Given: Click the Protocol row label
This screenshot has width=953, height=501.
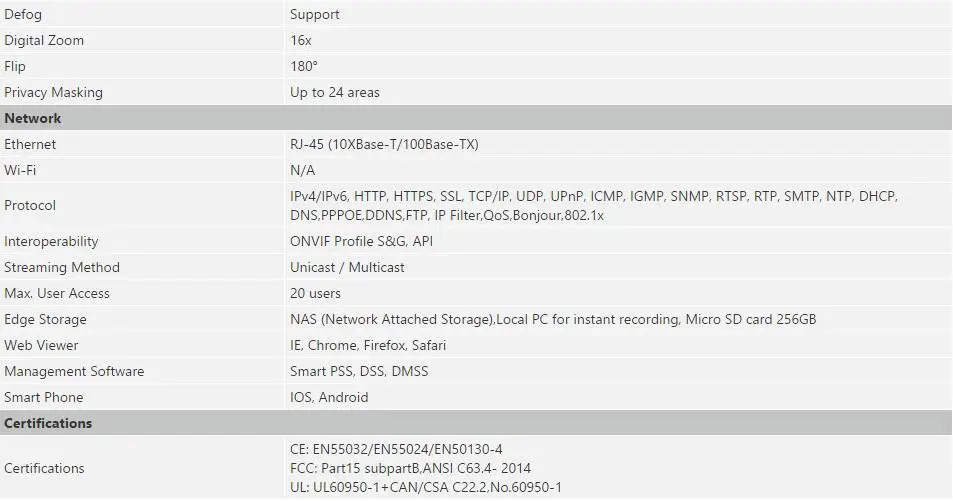Looking at the screenshot, I should click(x=30, y=206).
